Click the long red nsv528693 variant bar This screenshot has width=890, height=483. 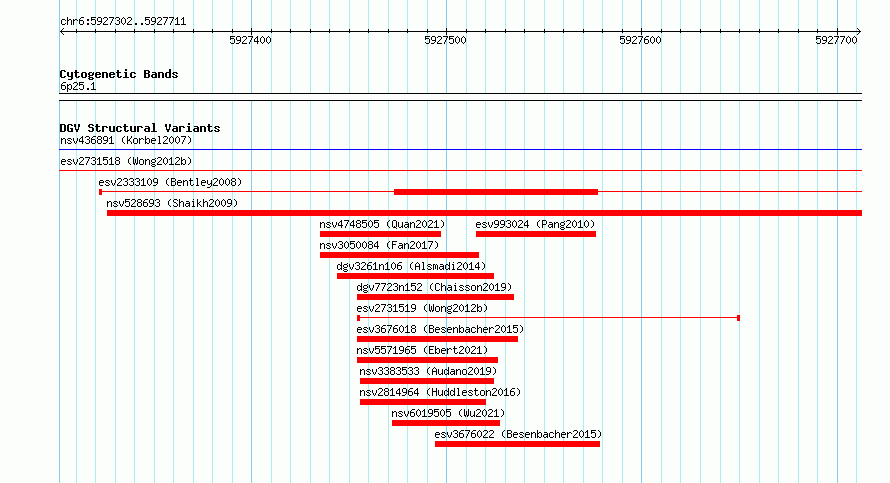484,213
